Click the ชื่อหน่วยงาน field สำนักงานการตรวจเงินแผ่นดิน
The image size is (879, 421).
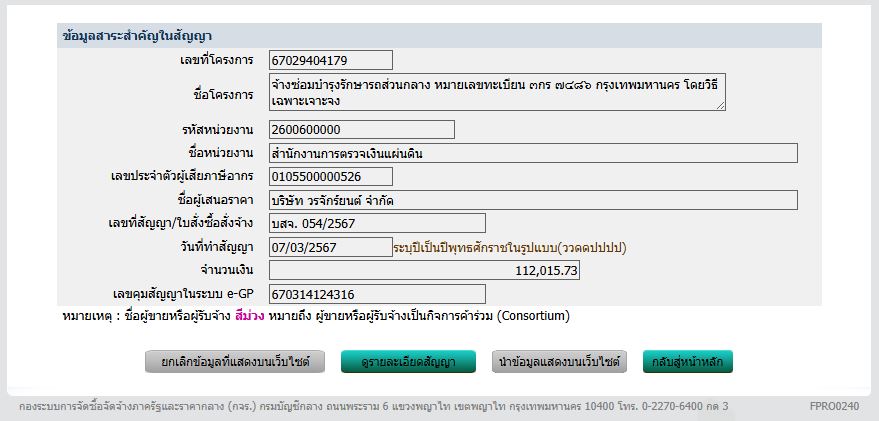click(x=532, y=153)
